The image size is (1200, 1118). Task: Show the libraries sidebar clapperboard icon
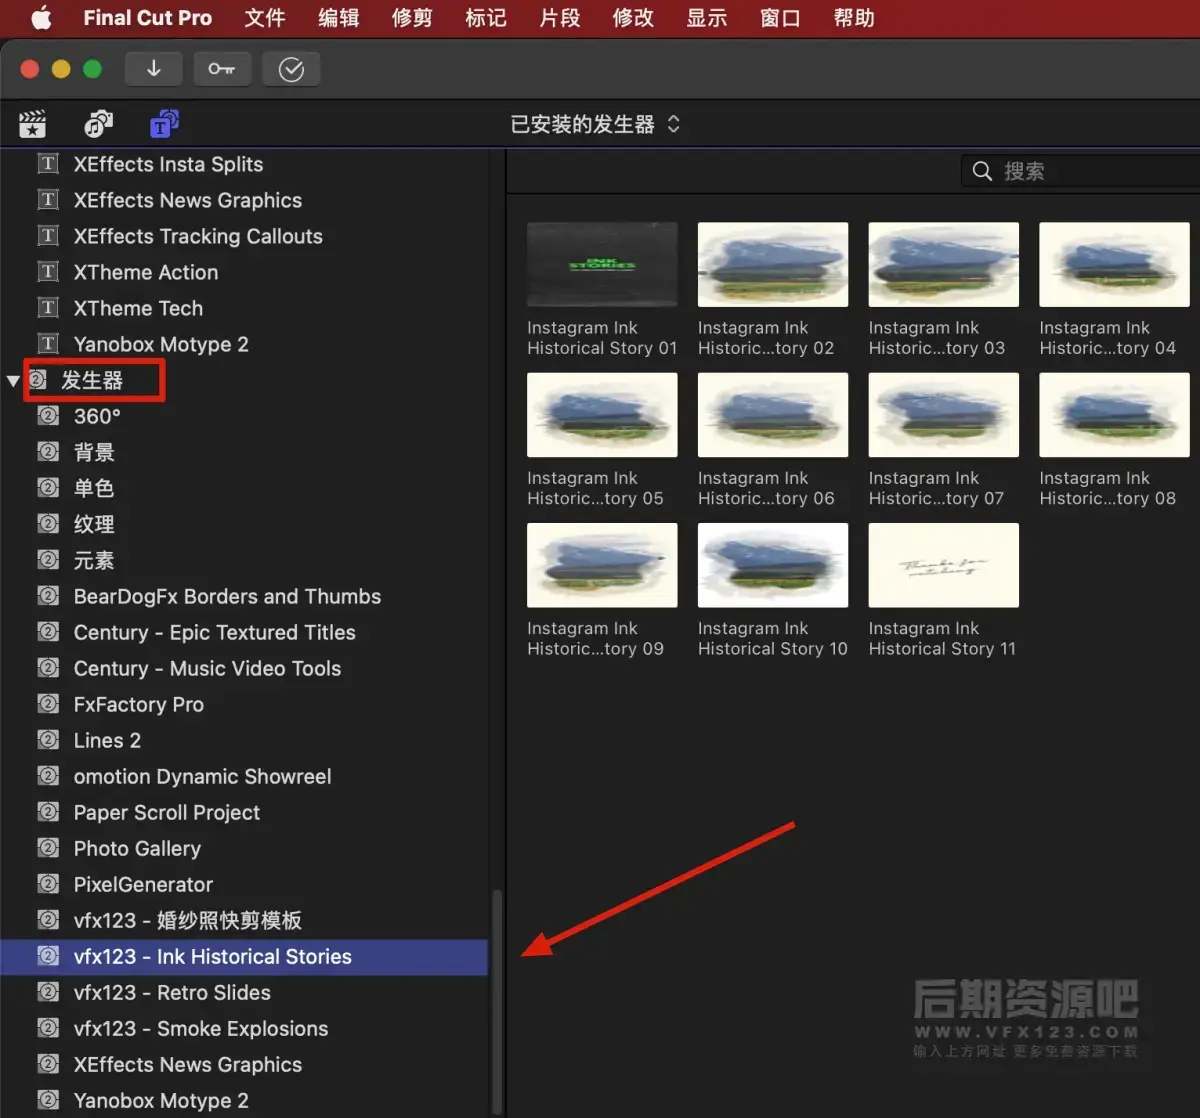[33, 124]
